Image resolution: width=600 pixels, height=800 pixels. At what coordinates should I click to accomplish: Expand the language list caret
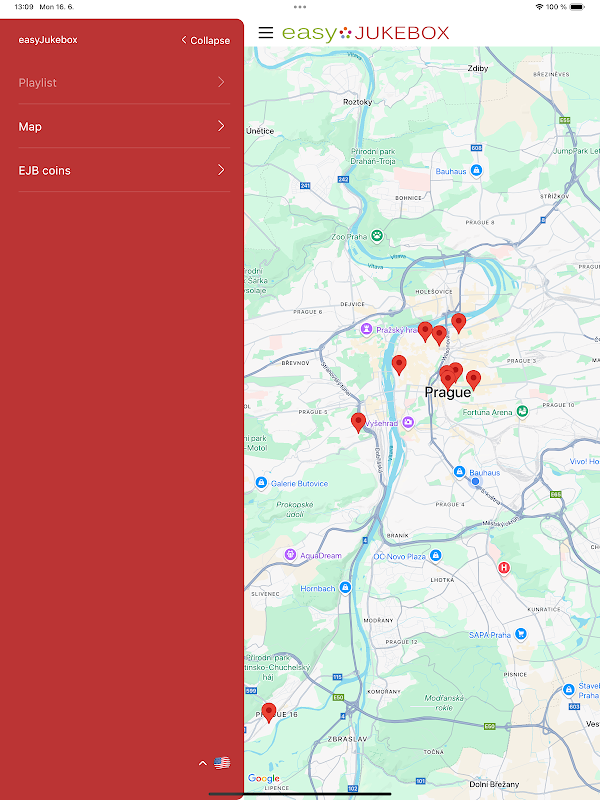203,763
